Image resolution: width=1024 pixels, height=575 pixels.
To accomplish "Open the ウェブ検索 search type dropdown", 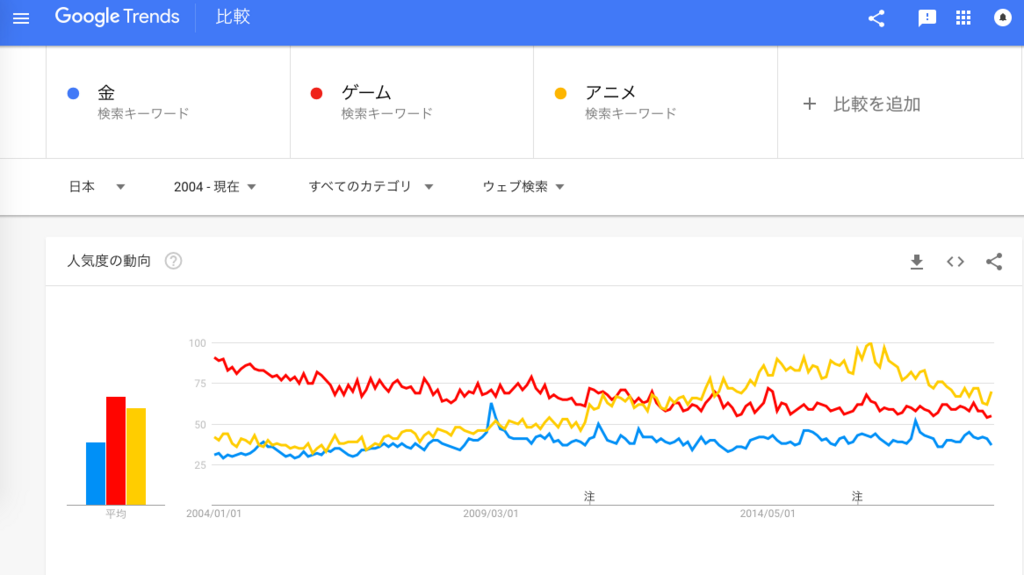I will (524, 187).
